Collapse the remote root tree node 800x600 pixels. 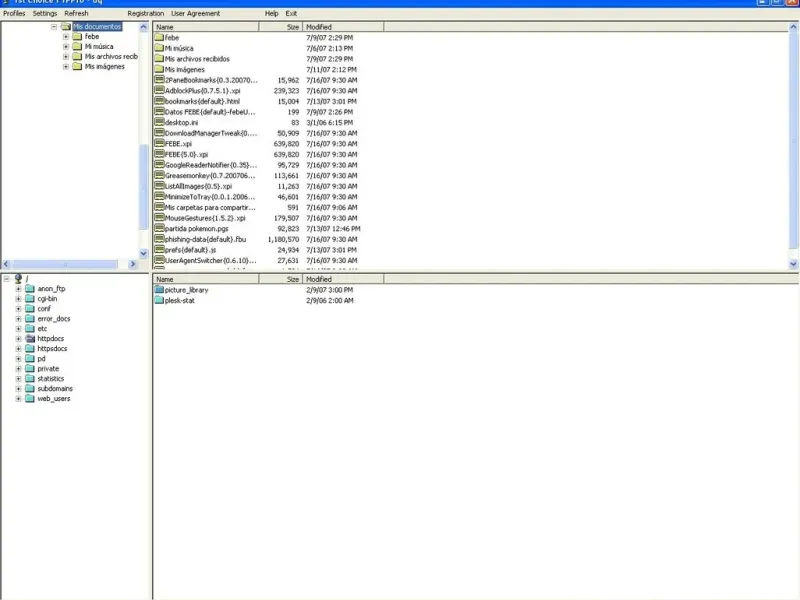point(7,279)
